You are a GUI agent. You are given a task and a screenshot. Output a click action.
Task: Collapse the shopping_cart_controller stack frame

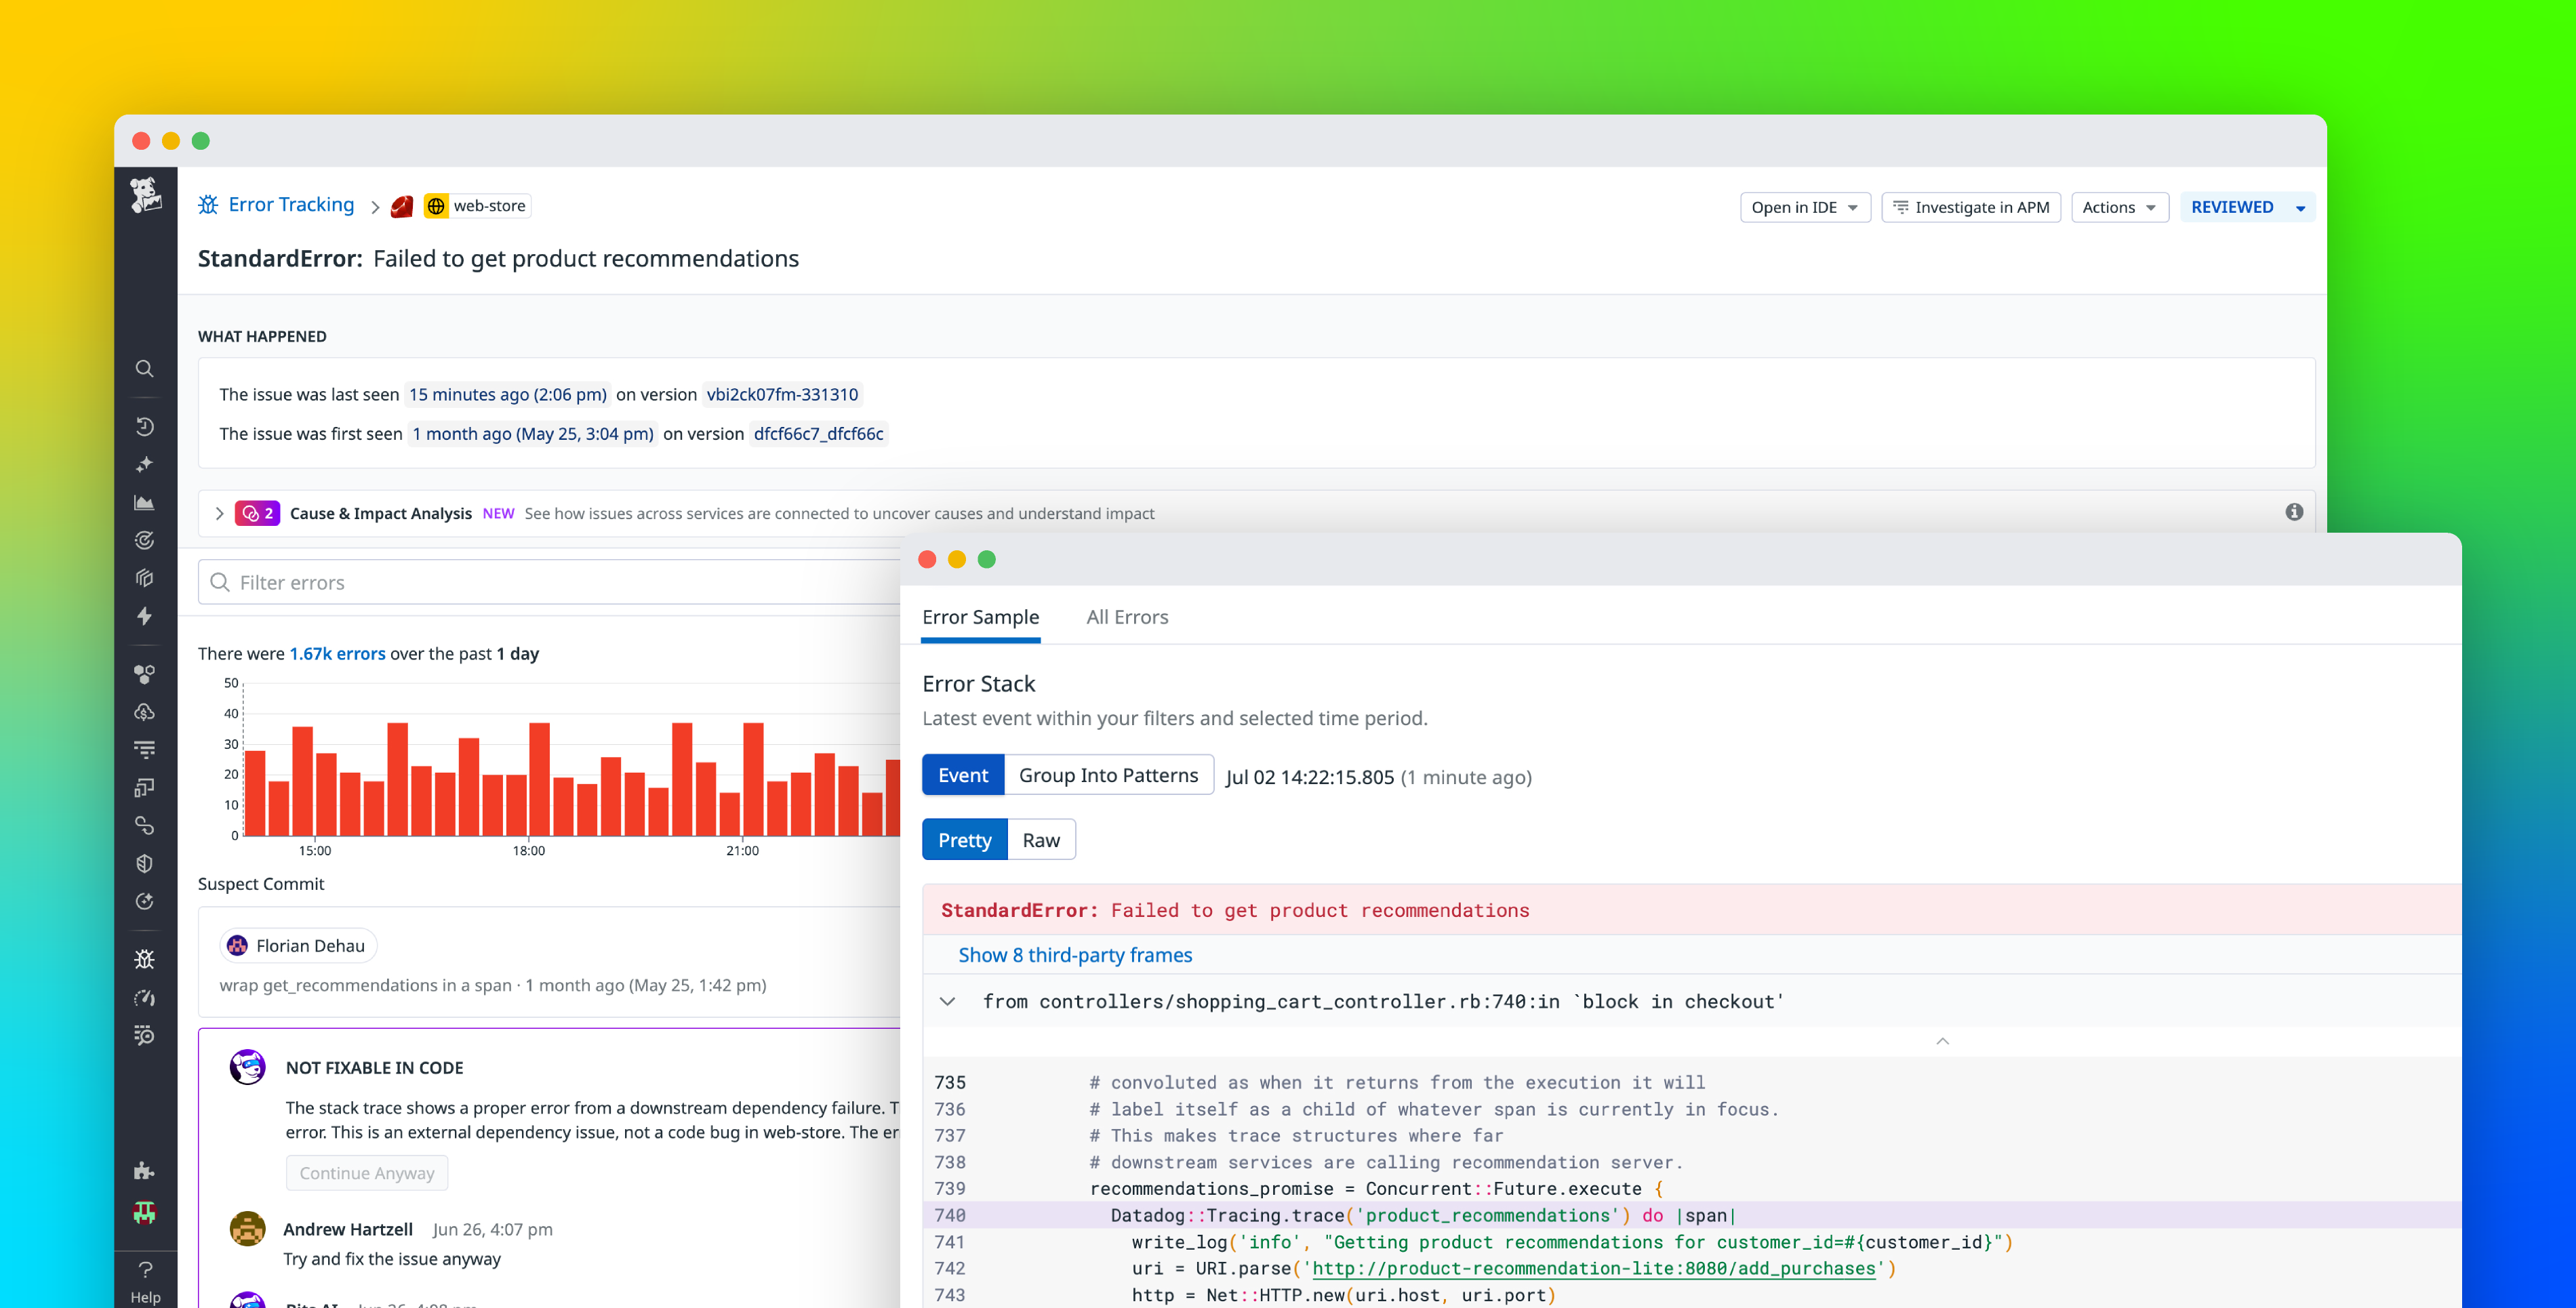tap(948, 1001)
